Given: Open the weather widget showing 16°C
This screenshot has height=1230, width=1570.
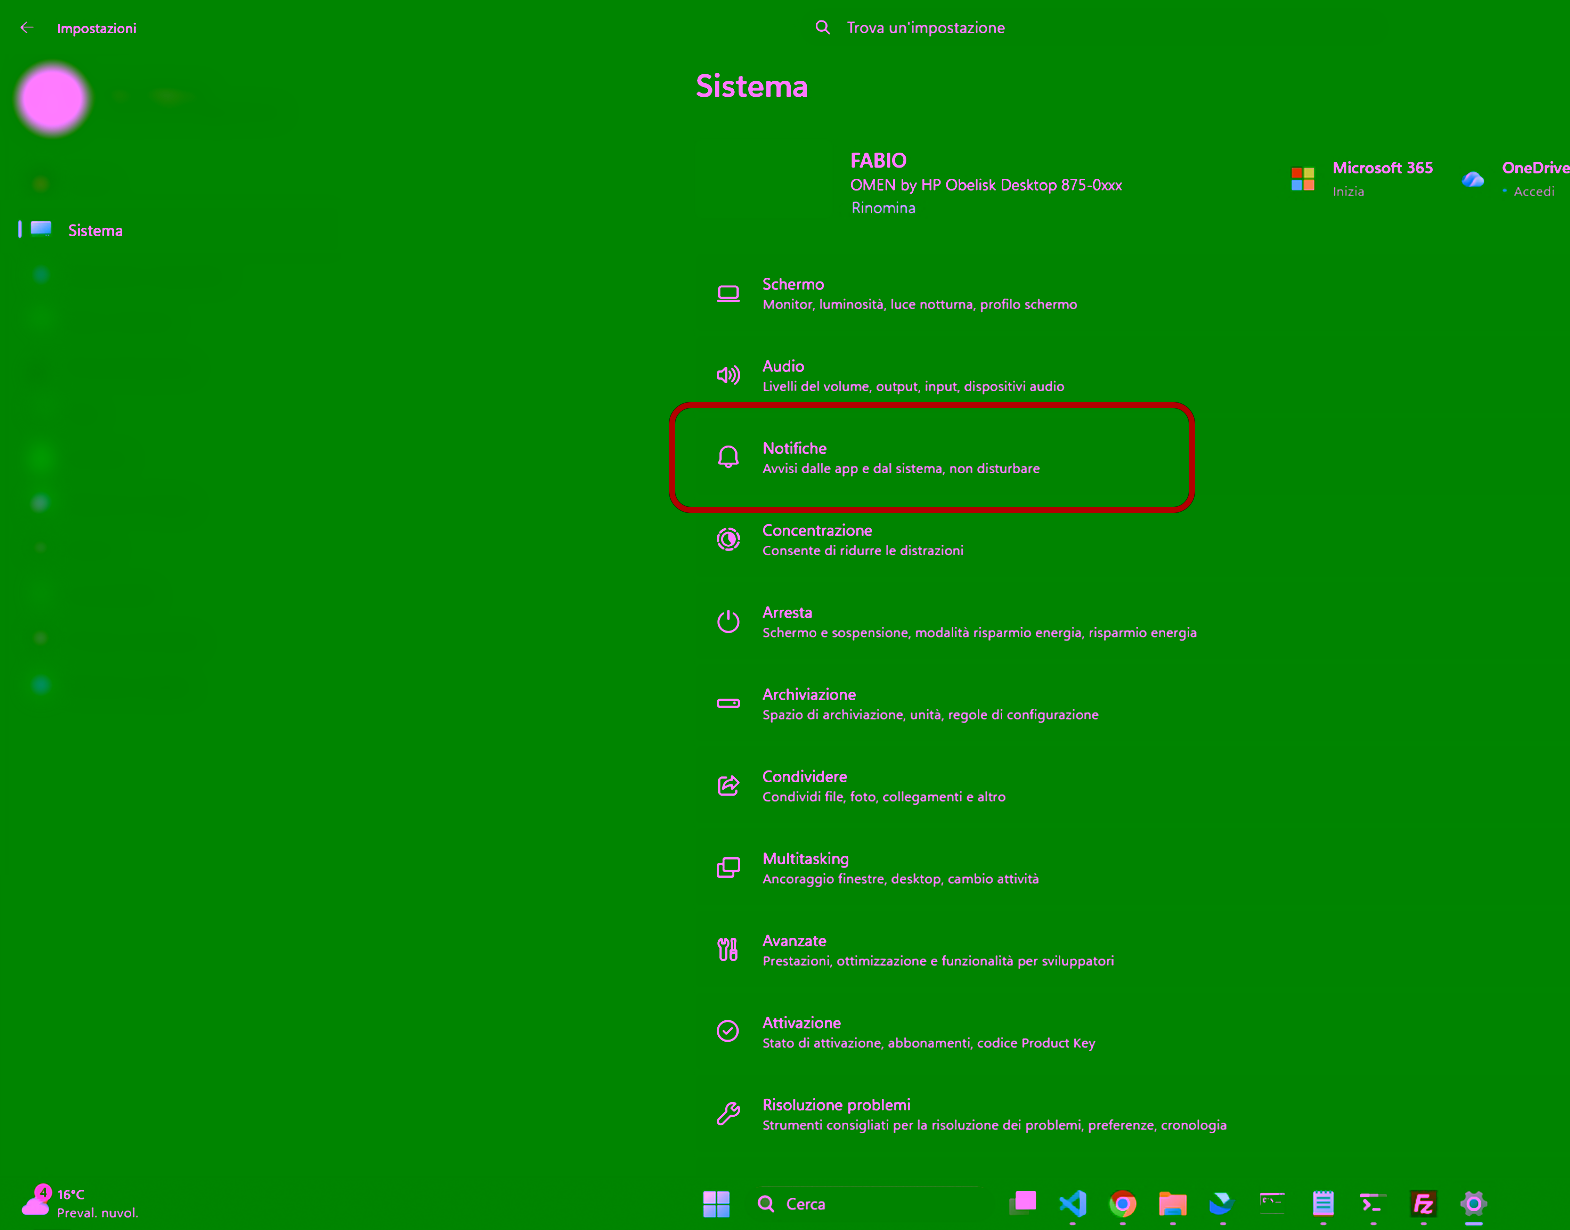Looking at the screenshot, I should point(80,1203).
